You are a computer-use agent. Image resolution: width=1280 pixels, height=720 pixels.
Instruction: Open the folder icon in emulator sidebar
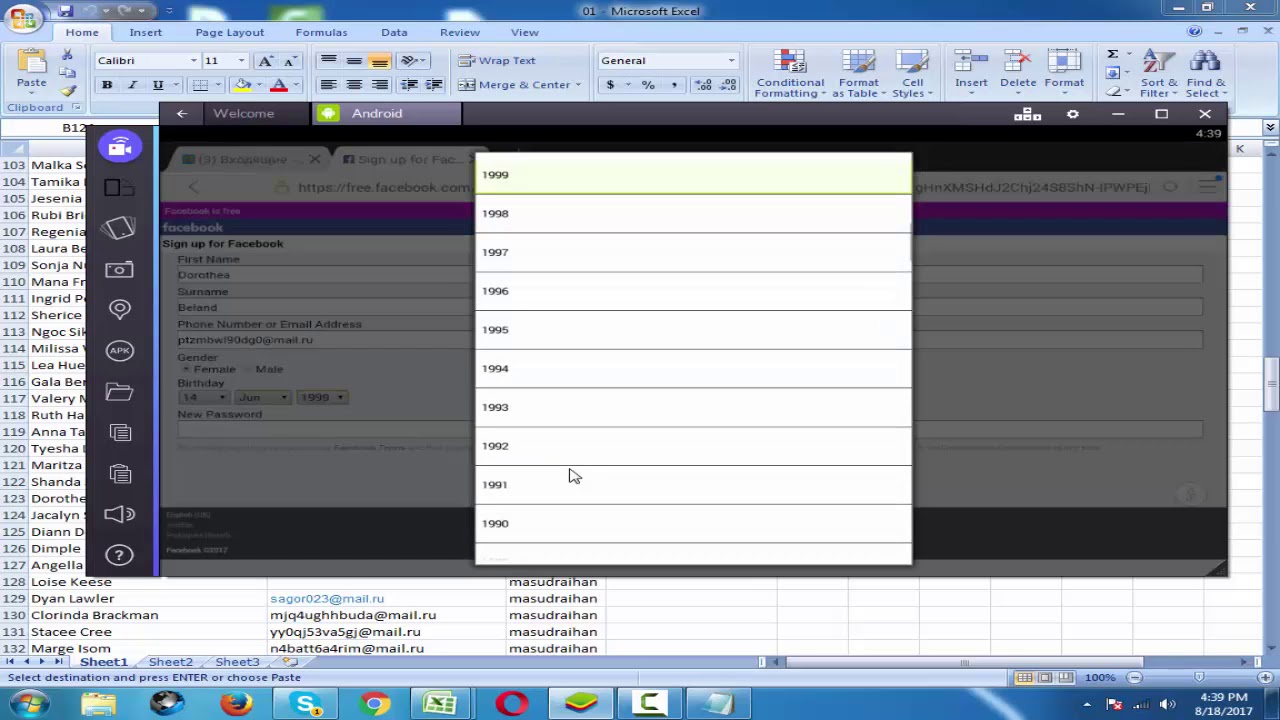pos(119,391)
